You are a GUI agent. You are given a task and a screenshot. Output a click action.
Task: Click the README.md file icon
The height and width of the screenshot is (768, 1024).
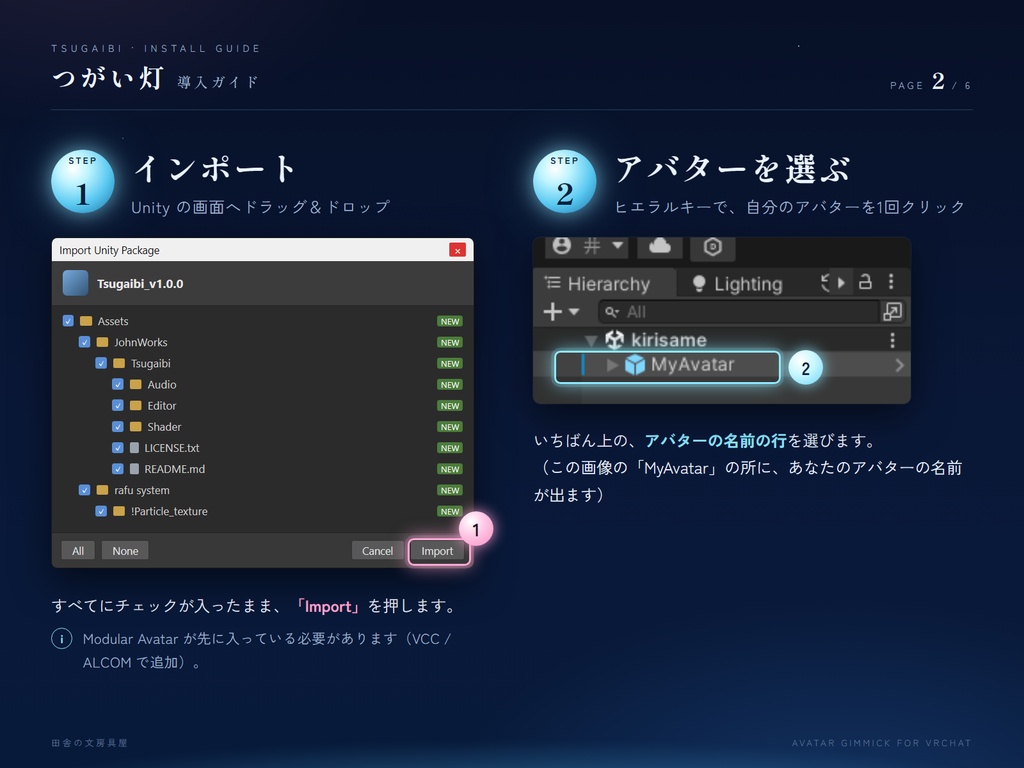point(135,469)
